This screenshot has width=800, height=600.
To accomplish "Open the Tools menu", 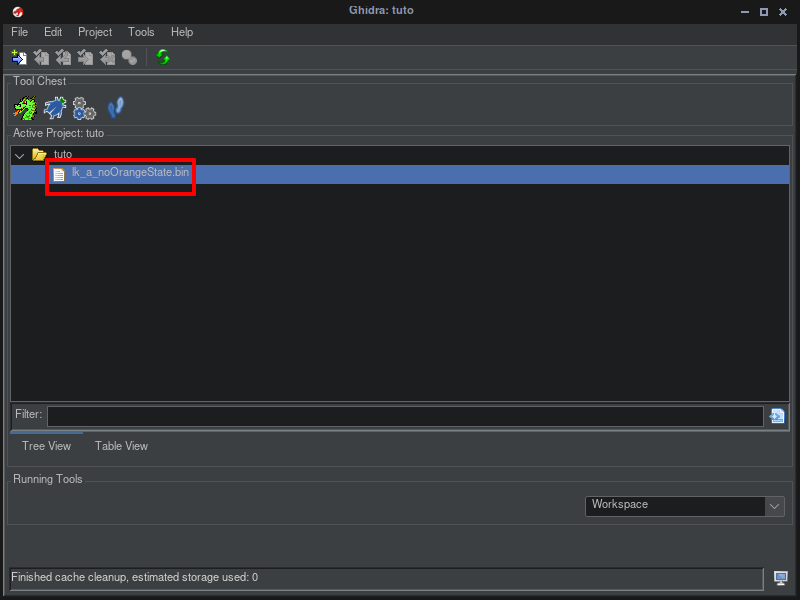I will point(141,32).
